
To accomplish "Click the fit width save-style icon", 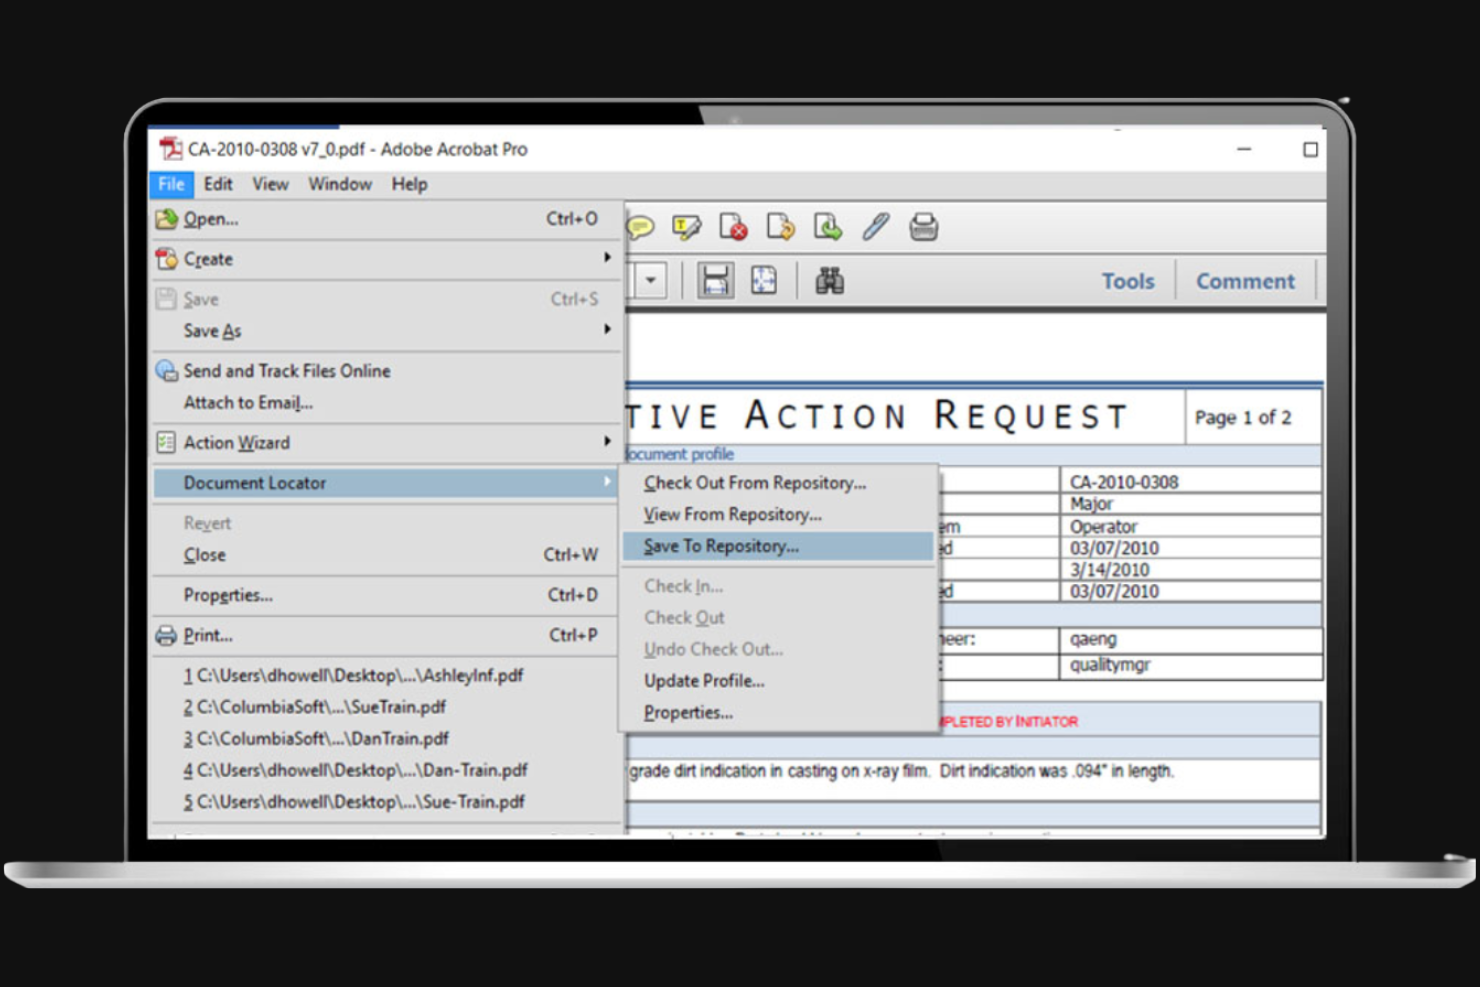I will point(716,280).
